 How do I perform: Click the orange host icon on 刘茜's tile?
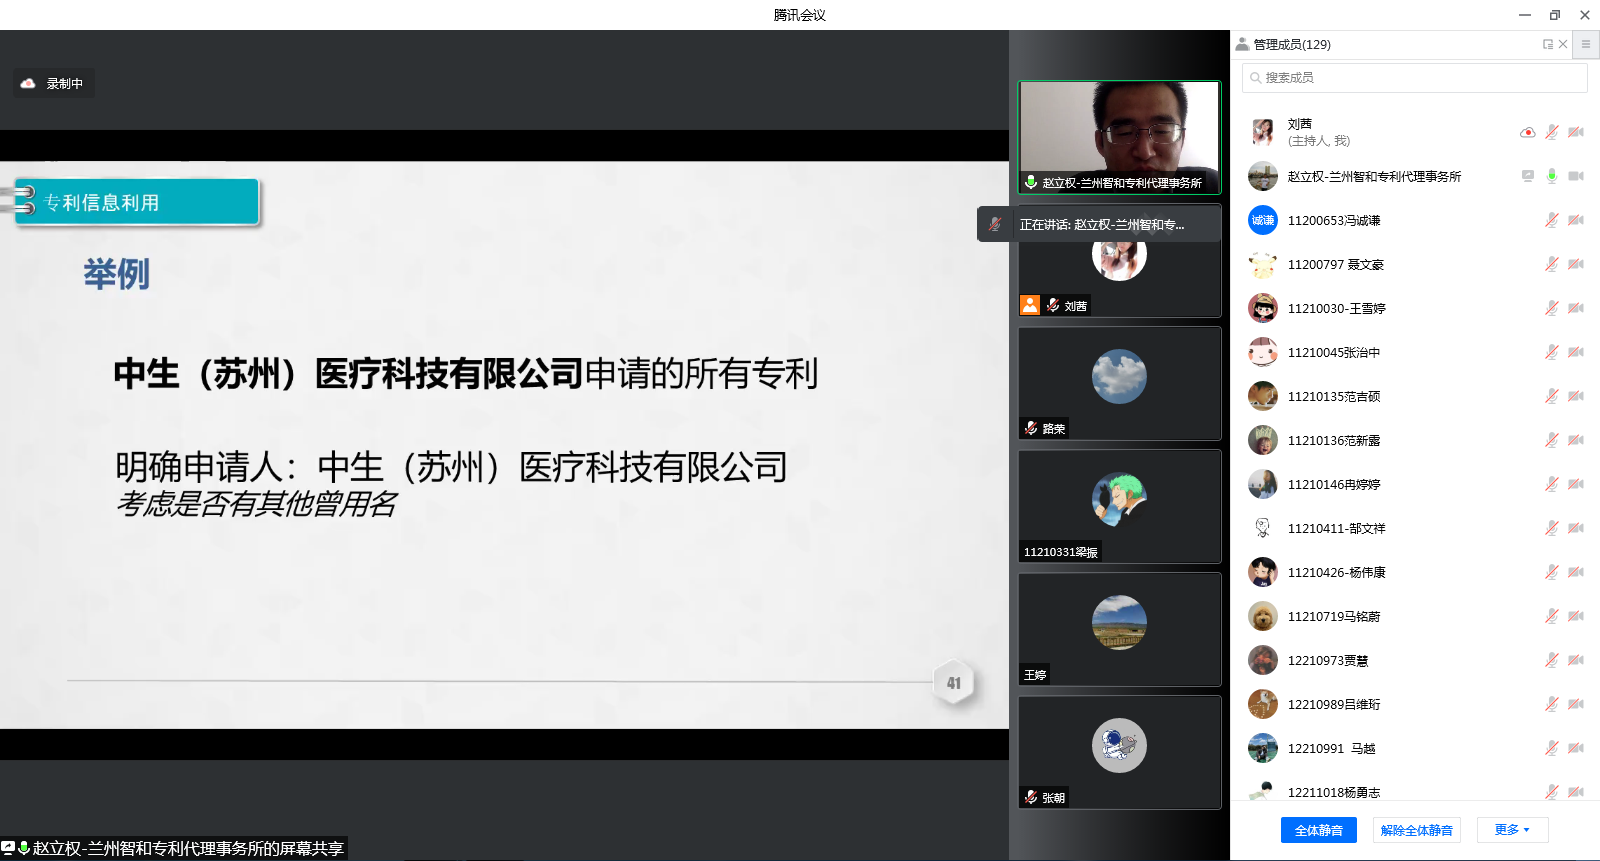(x=1030, y=305)
